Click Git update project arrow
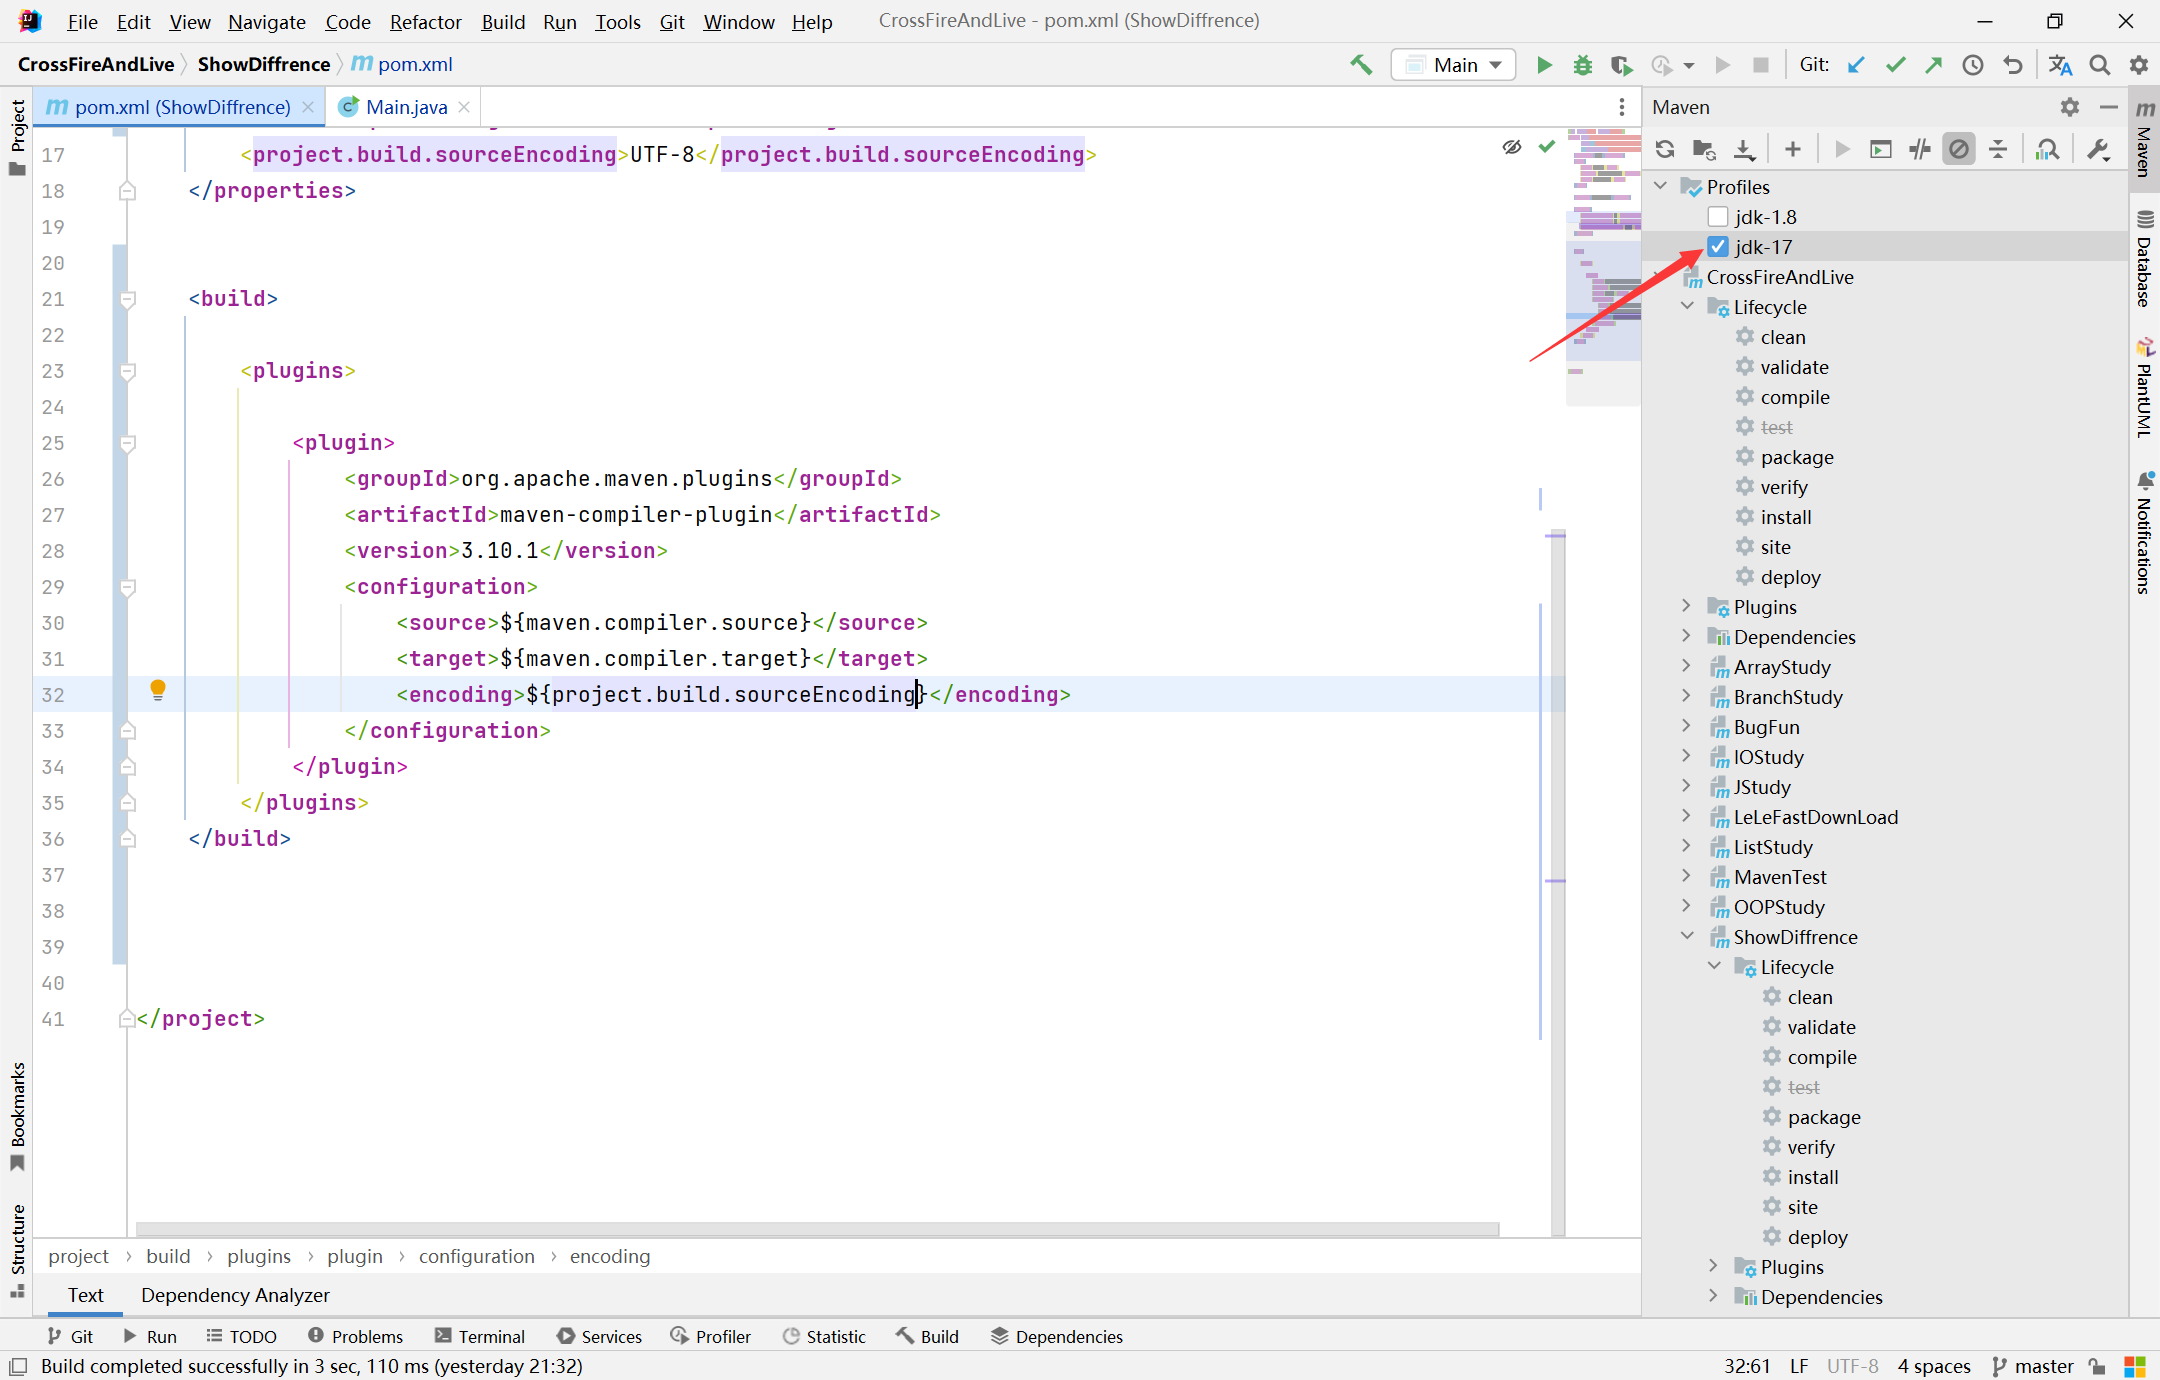Screen dimensions: 2160x1380 1856,65
